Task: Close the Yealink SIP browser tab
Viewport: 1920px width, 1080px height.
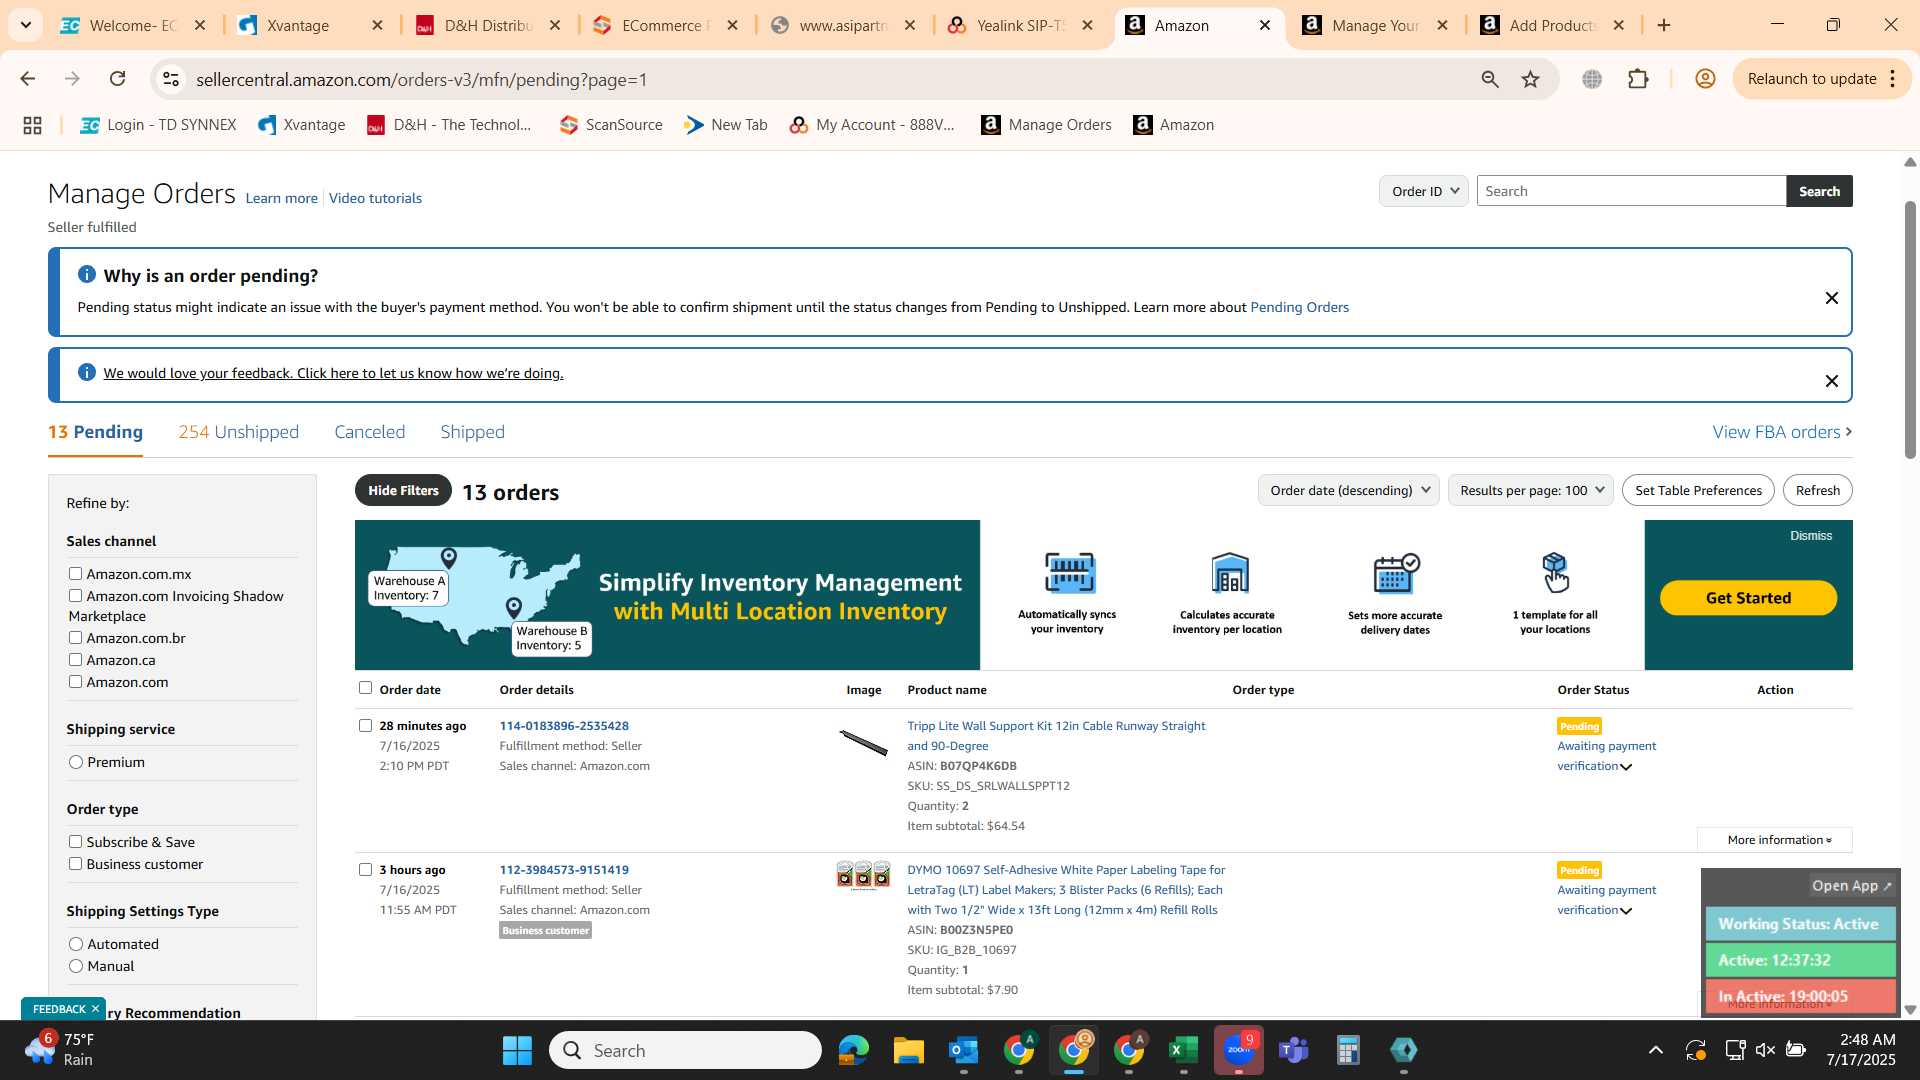Action: click(1088, 25)
